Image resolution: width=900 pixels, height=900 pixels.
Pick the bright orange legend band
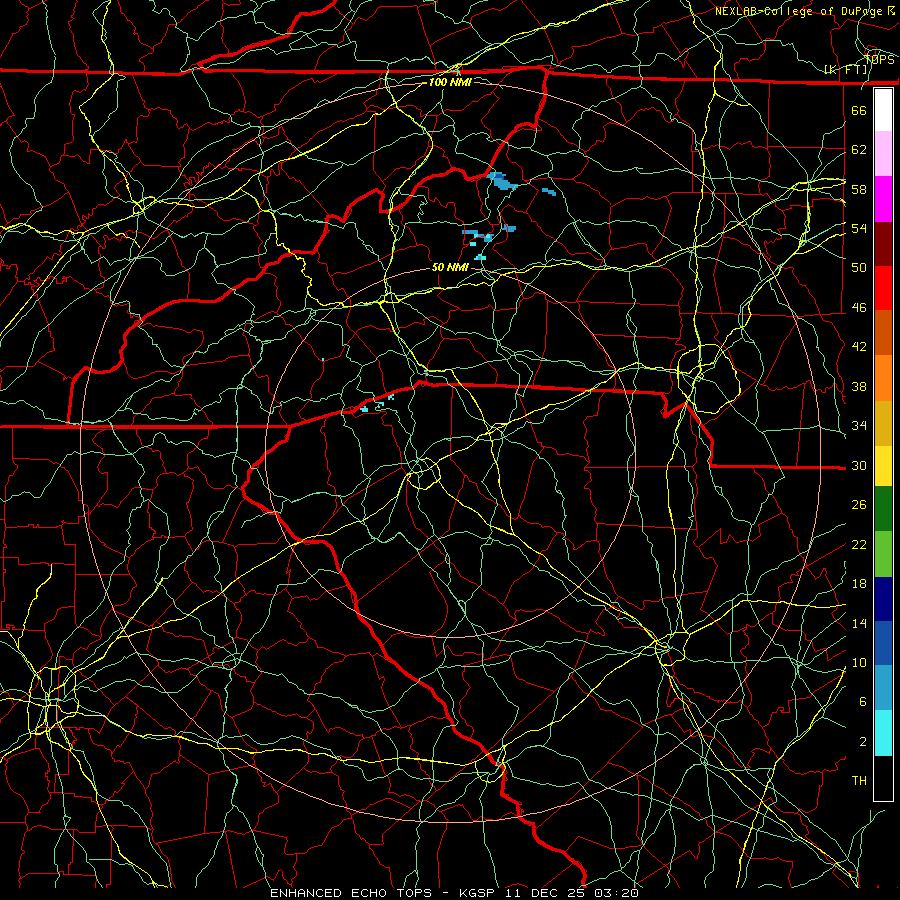point(883,378)
